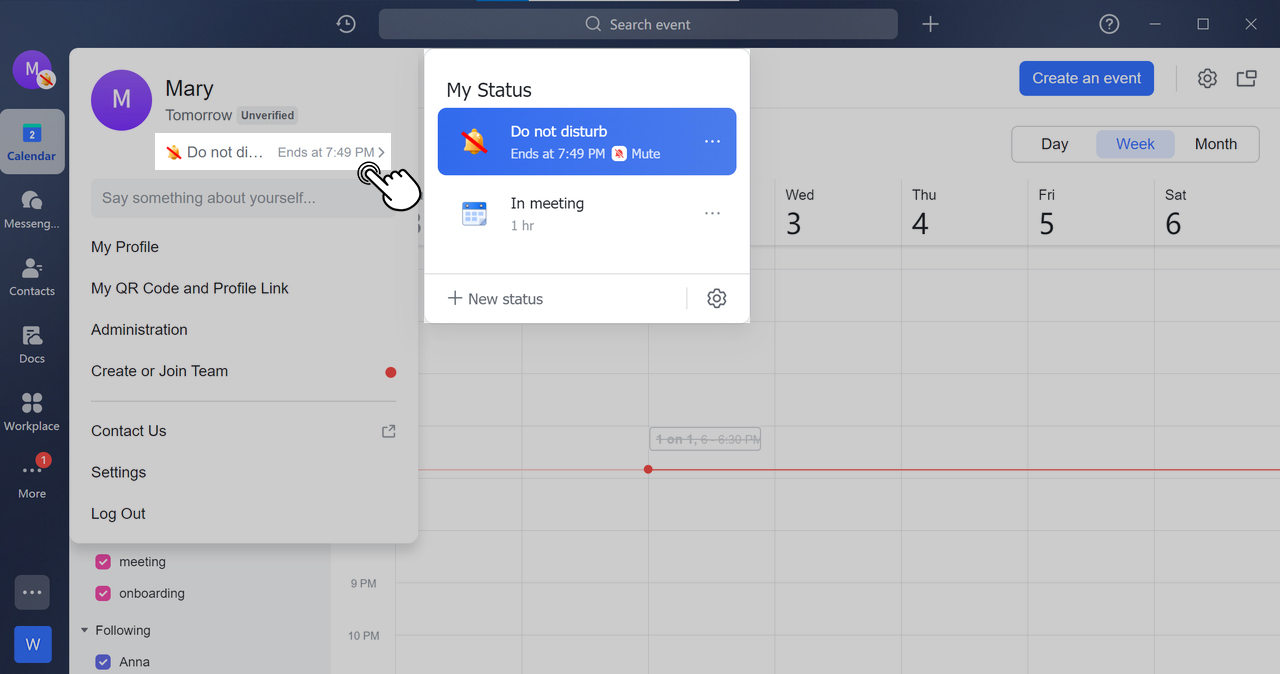Screen dimensions: 1280x674
Task: Switch to Month calendar view
Action: click(x=1215, y=143)
